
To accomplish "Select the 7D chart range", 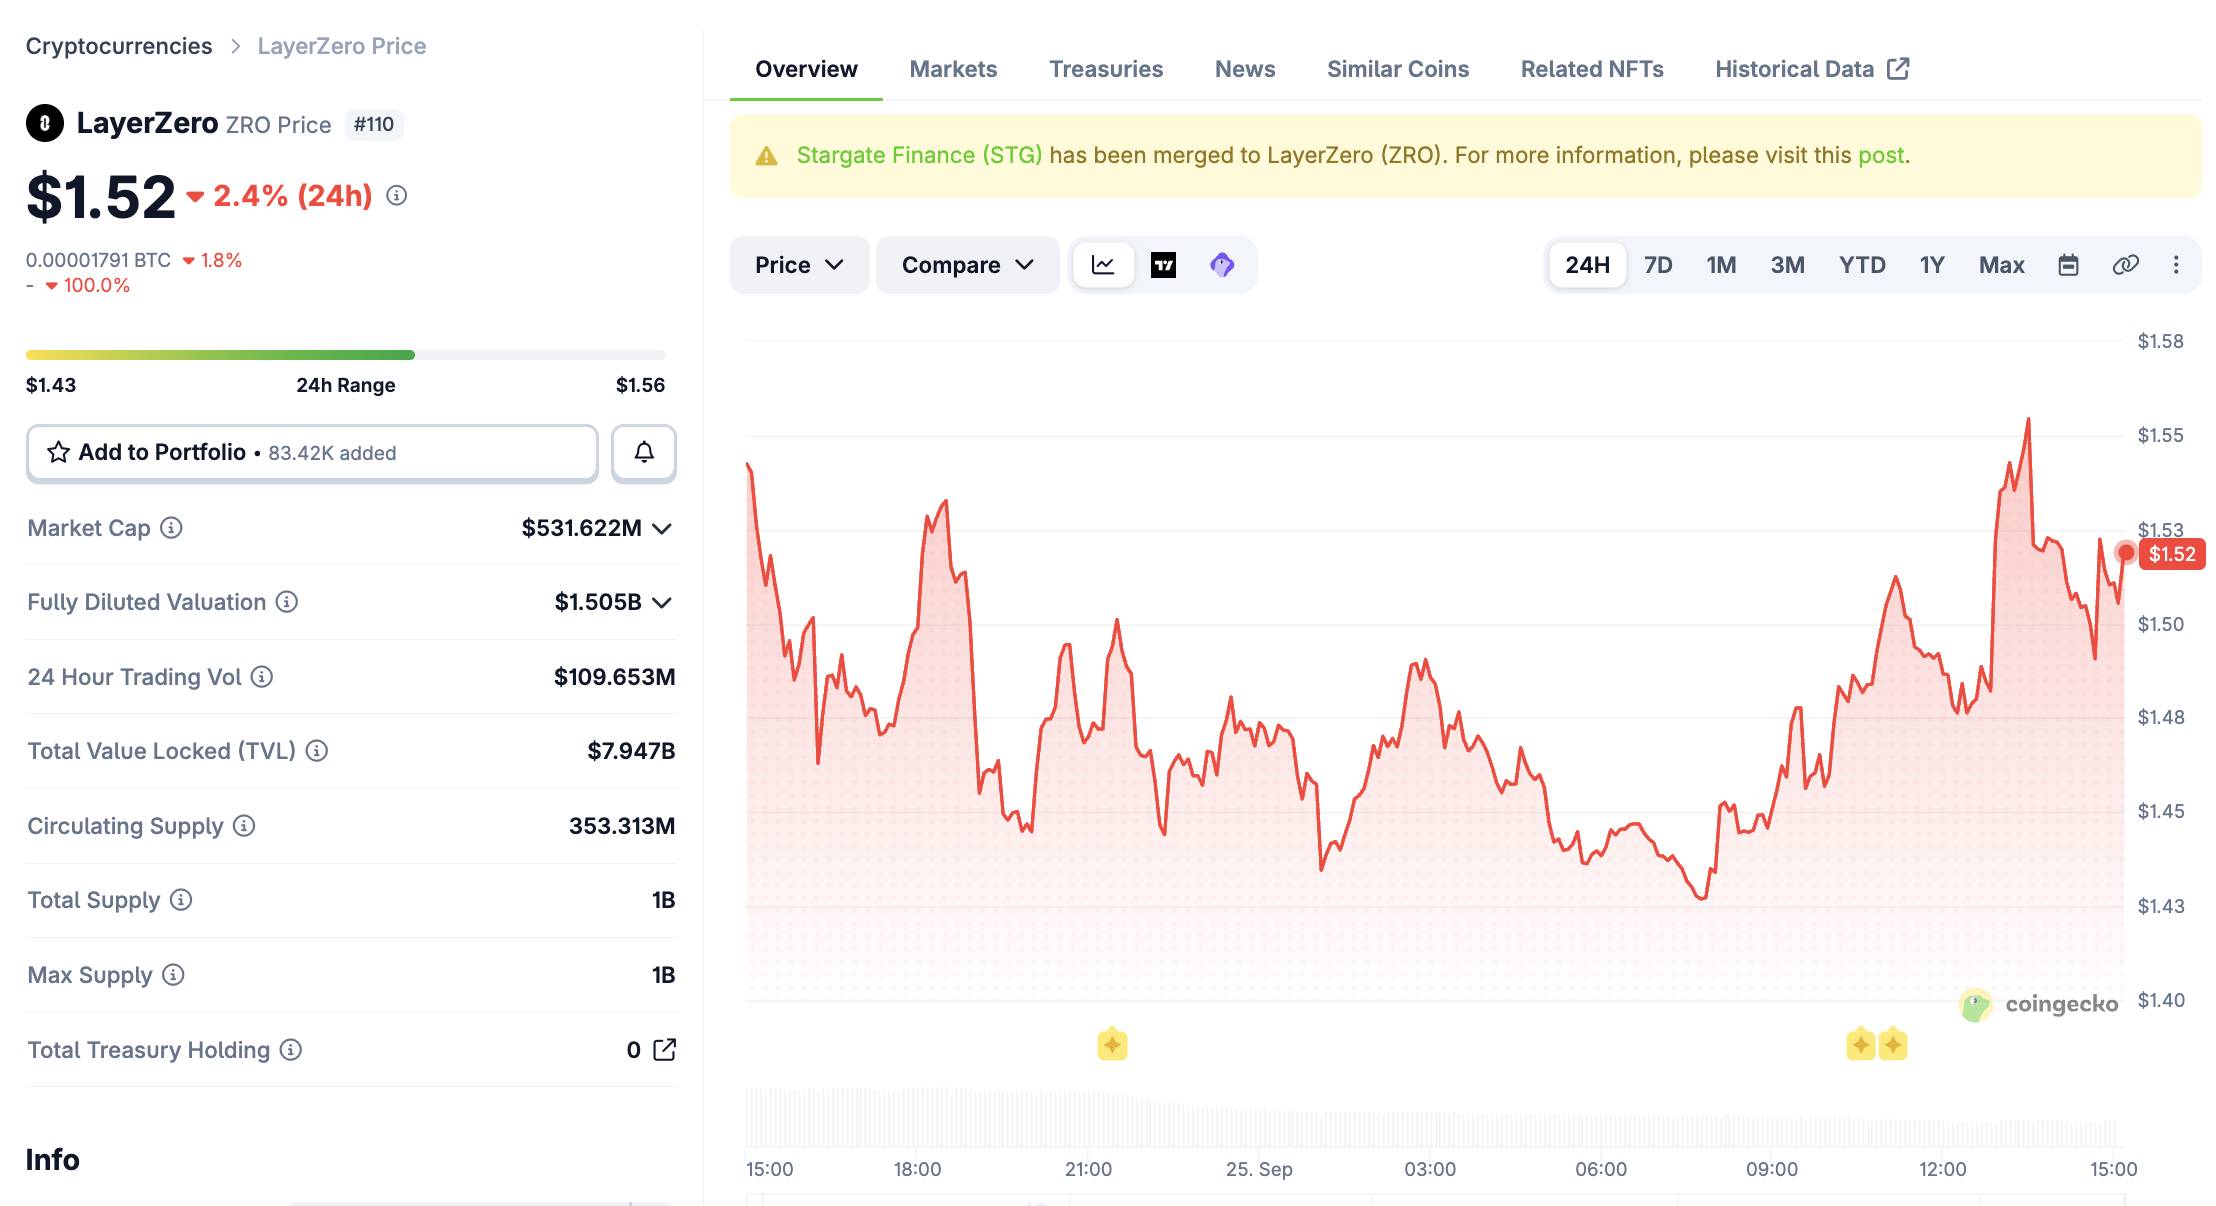I will pyautogui.click(x=1658, y=265).
